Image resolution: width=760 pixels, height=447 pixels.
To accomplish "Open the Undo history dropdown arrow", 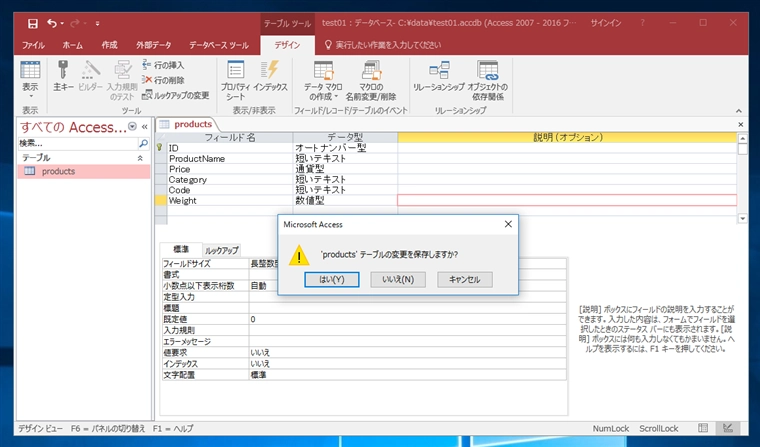I will coord(62,23).
